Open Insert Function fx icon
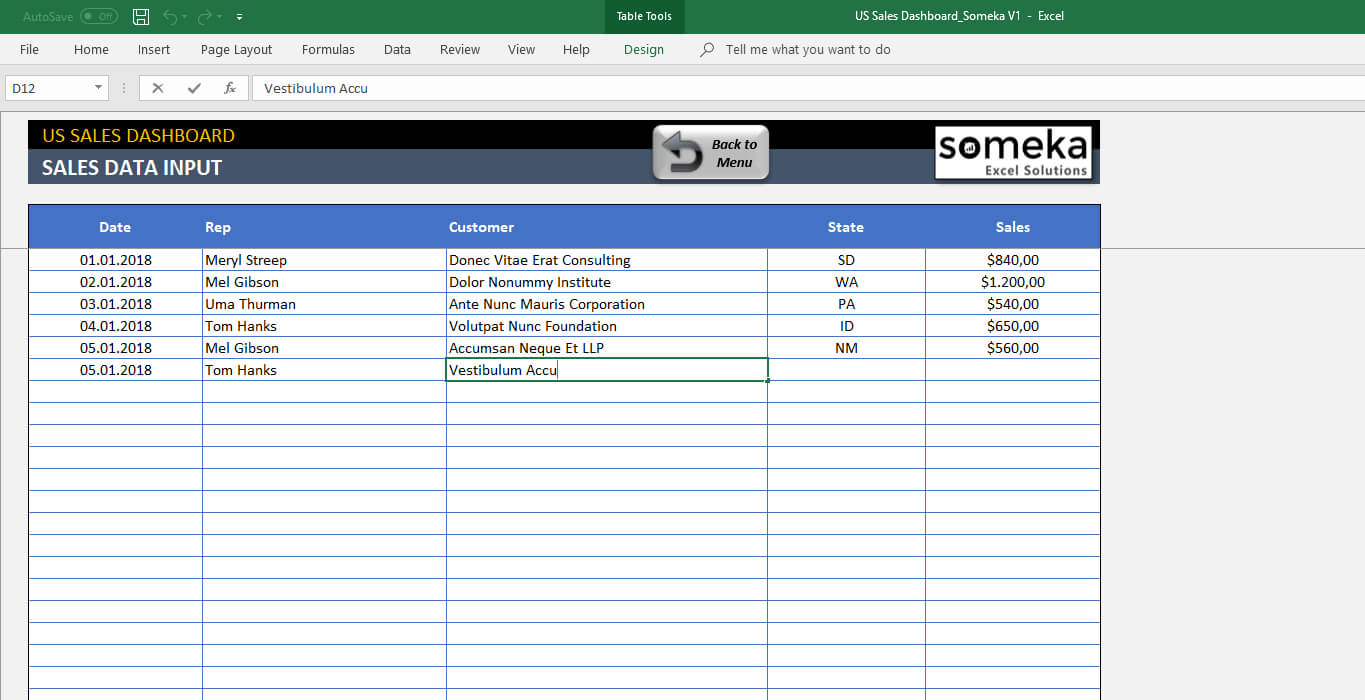Screen dimensions: 1365x700 (x=229, y=88)
